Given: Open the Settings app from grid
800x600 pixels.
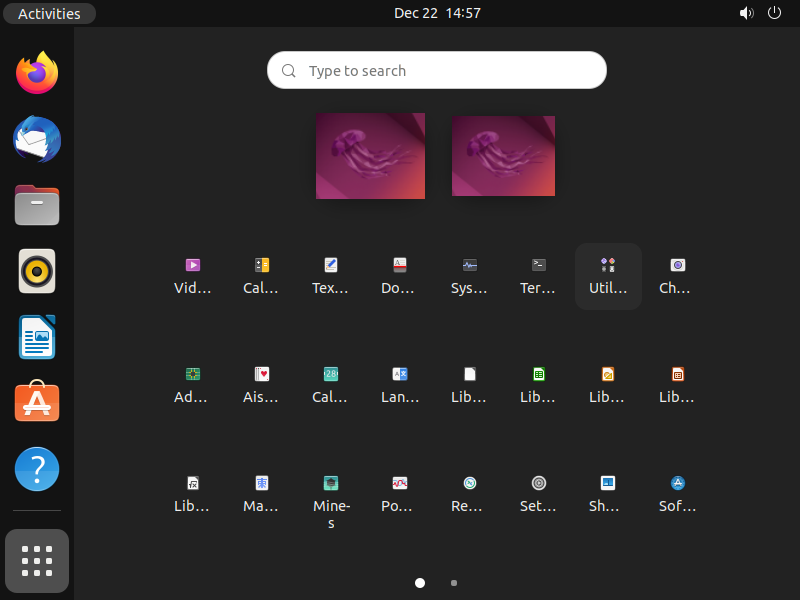Looking at the screenshot, I should (x=539, y=494).
